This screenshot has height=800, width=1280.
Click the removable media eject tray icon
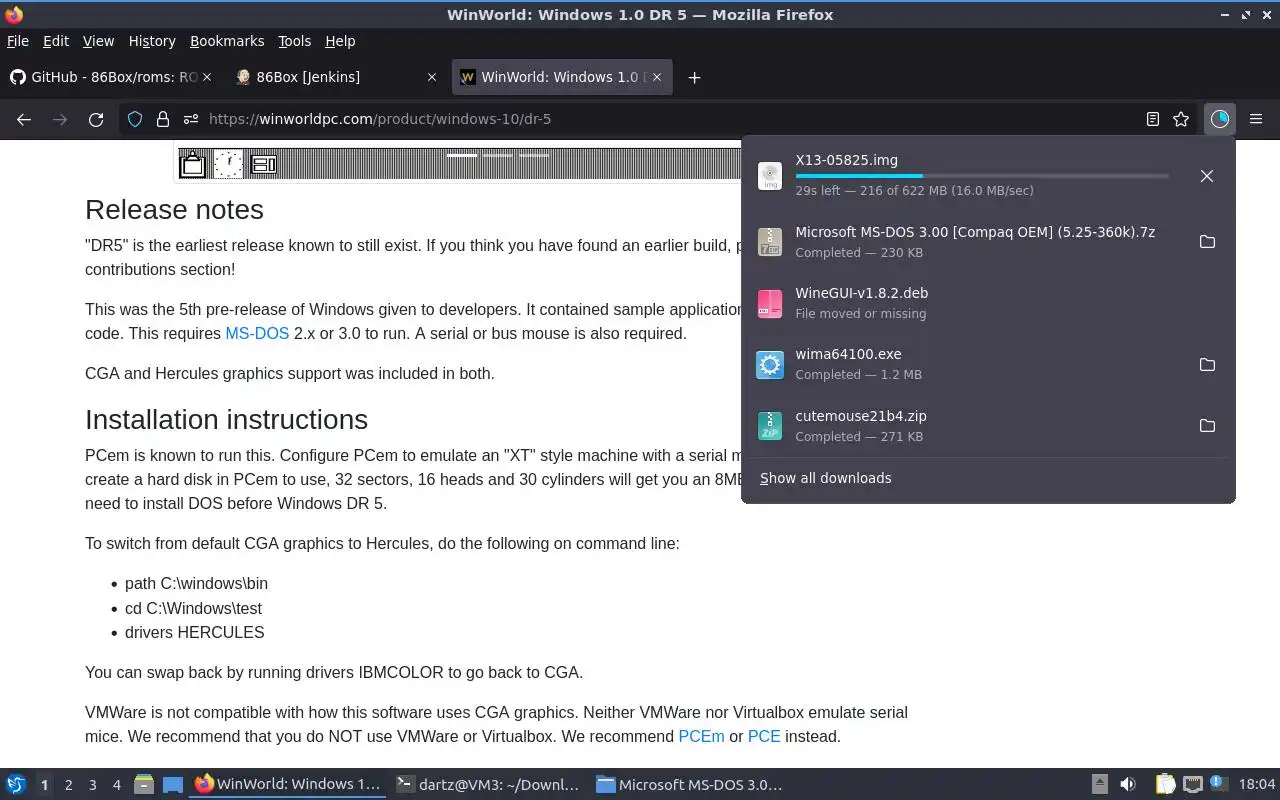click(1099, 785)
